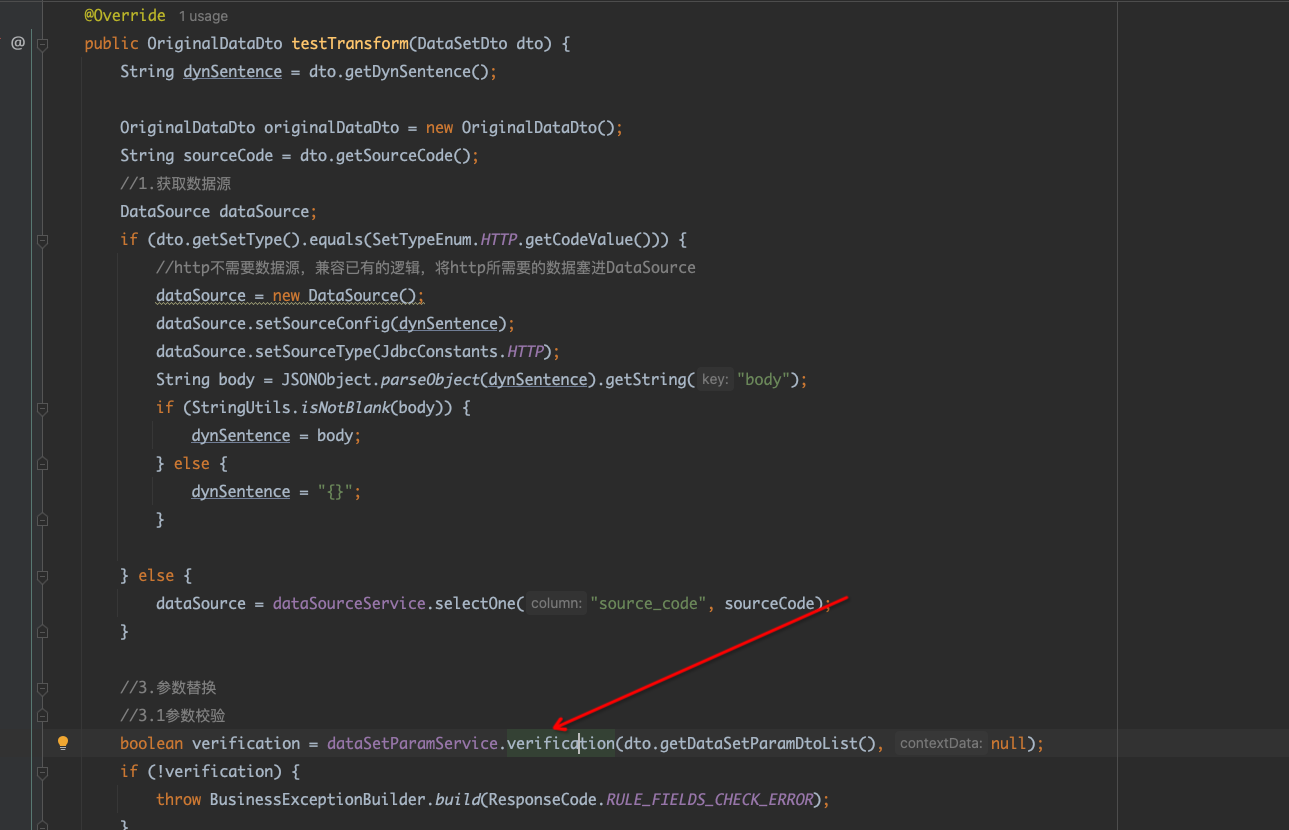Click the "source_code" string literal
The height and width of the screenshot is (830, 1289).
coord(649,603)
